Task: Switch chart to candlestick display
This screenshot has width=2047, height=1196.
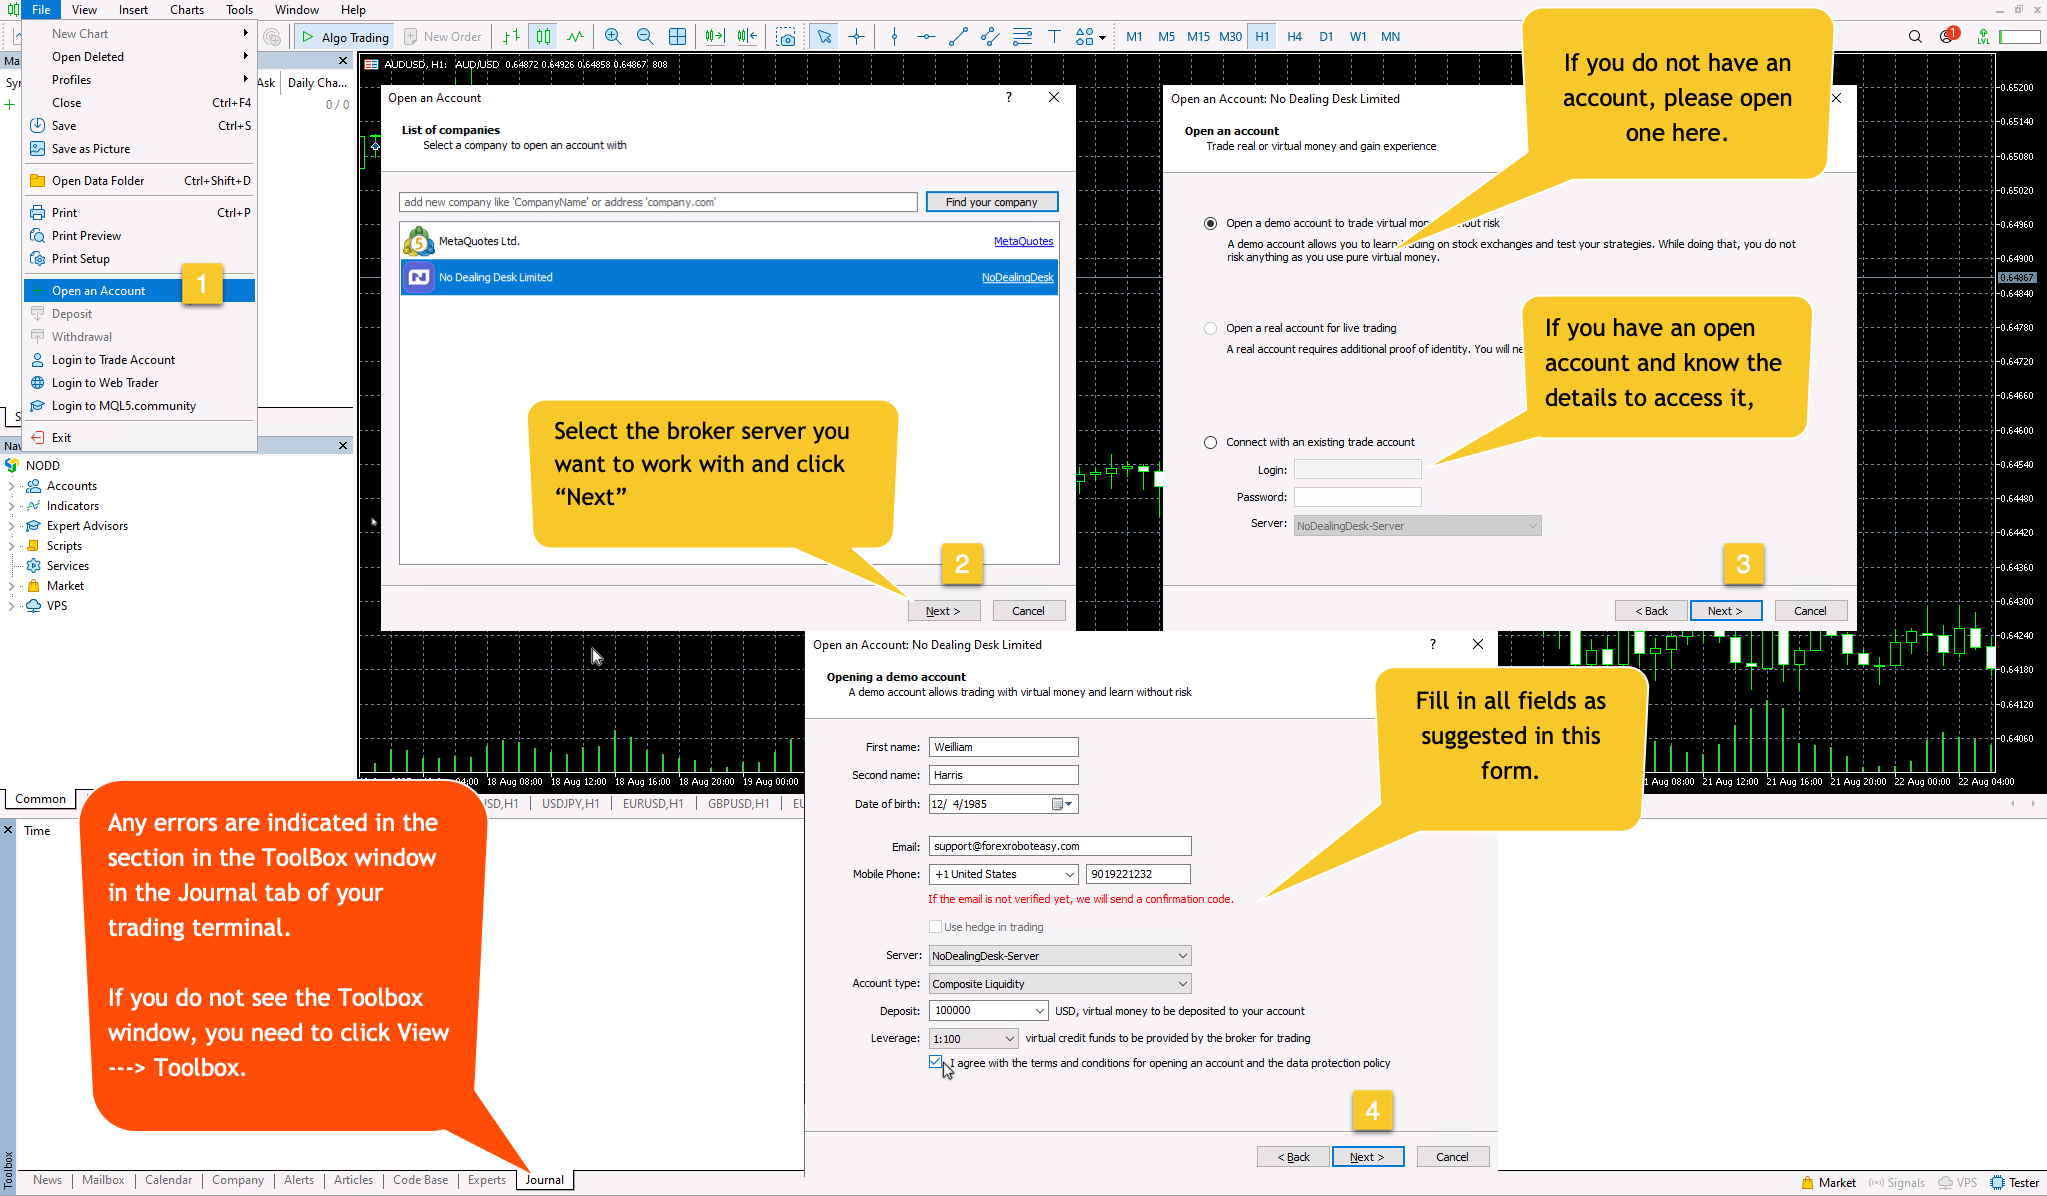Action: (543, 37)
